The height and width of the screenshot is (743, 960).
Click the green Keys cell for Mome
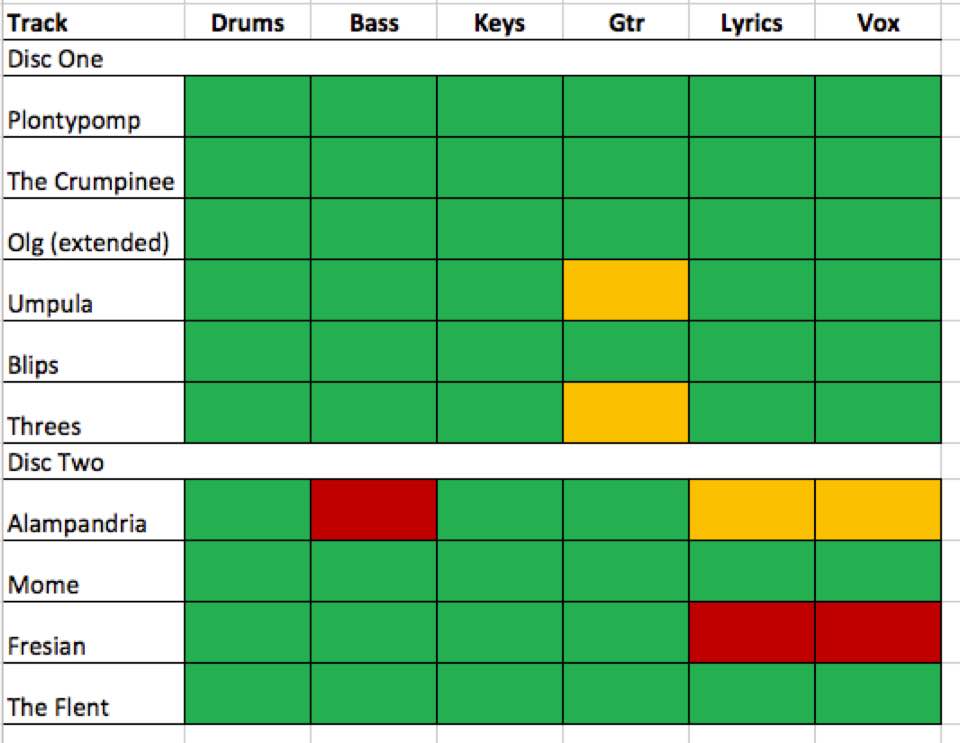pos(500,571)
